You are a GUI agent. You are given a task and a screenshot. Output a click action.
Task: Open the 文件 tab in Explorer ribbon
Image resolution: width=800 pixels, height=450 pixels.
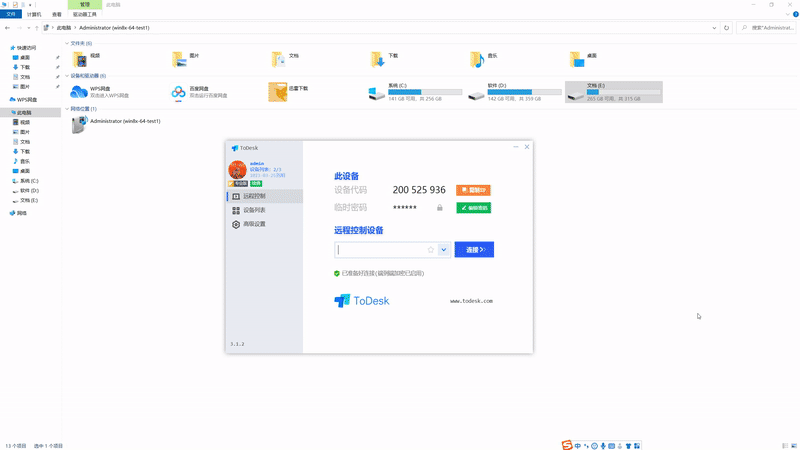(x=11, y=14)
